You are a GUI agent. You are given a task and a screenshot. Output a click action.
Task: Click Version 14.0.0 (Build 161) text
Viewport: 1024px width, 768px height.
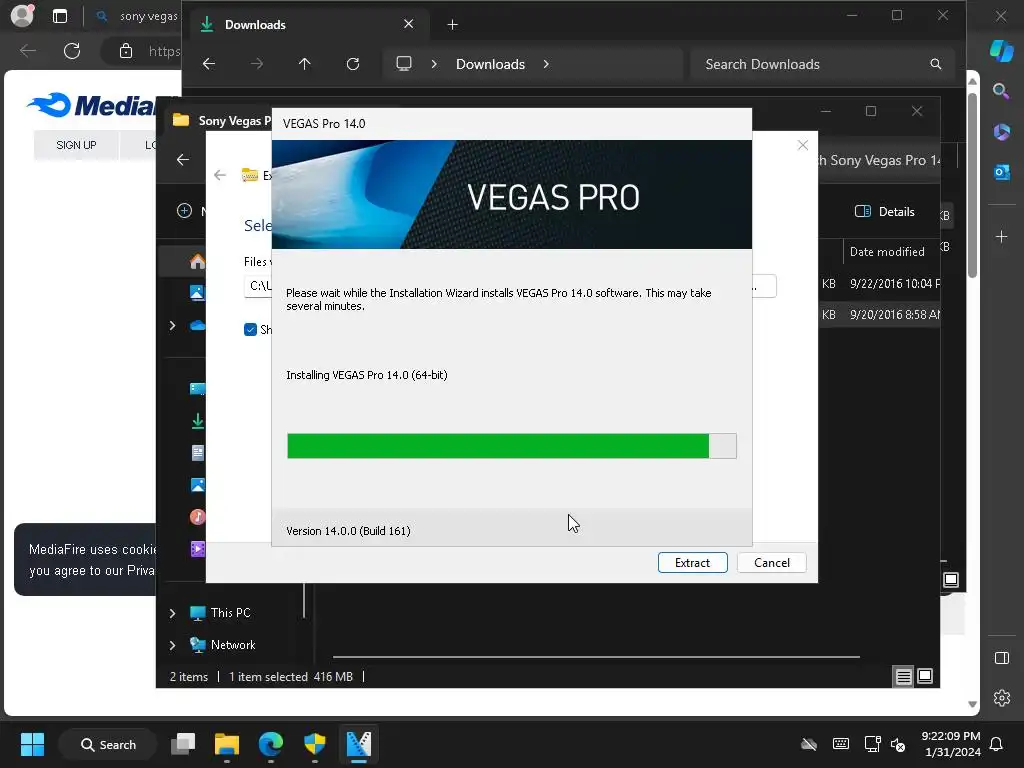click(x=348, y=531)
